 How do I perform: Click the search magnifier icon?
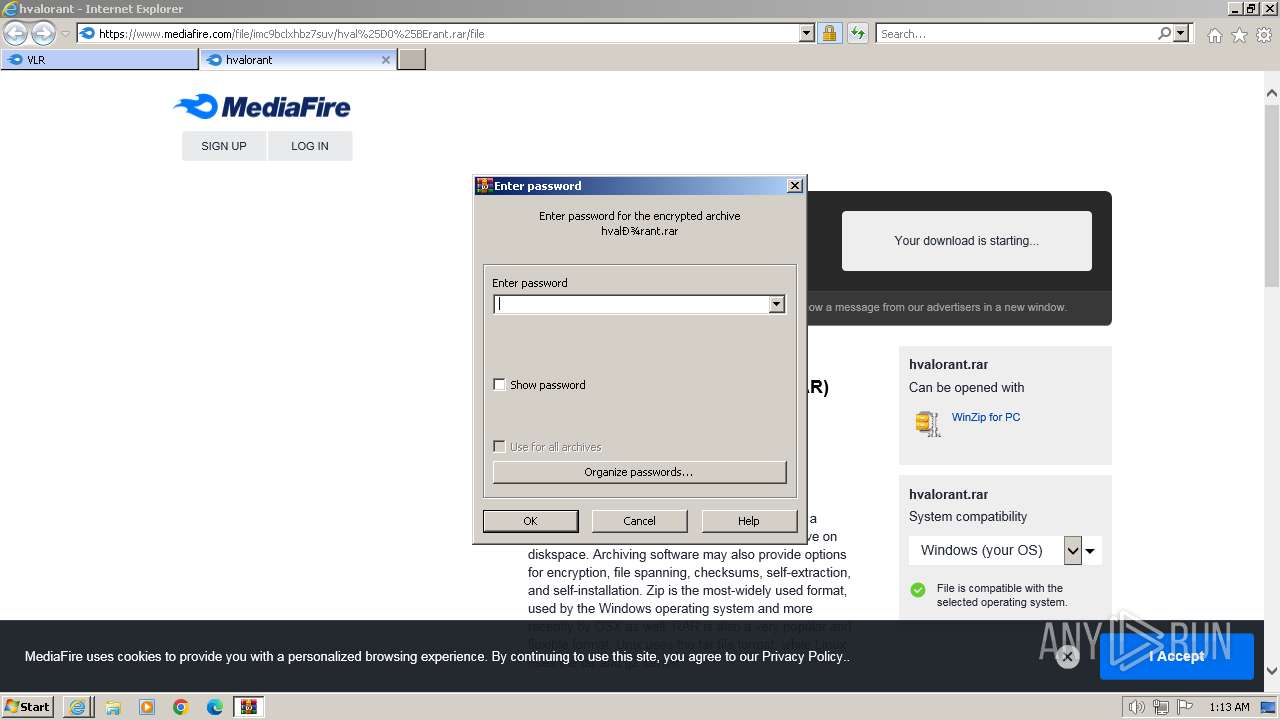[1164, 33]
